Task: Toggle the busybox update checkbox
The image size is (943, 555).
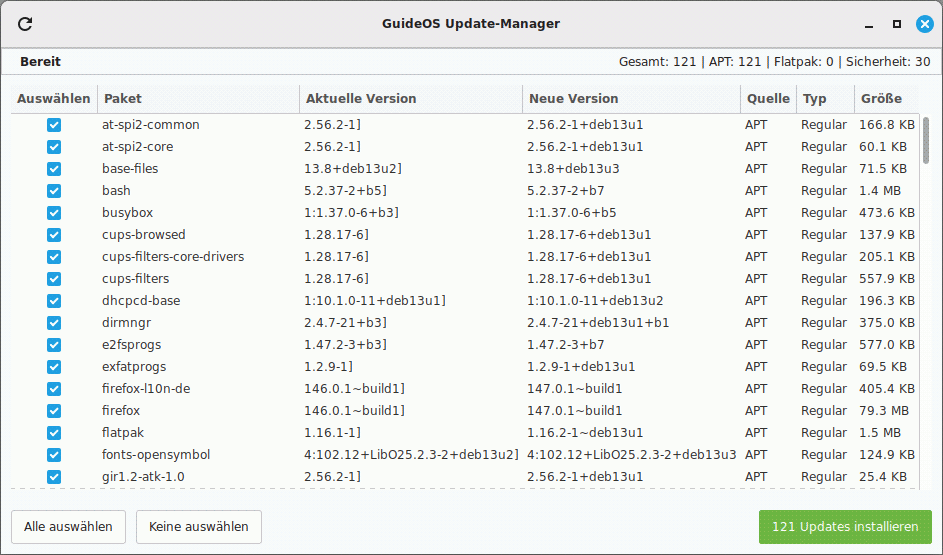Action: 54,213
